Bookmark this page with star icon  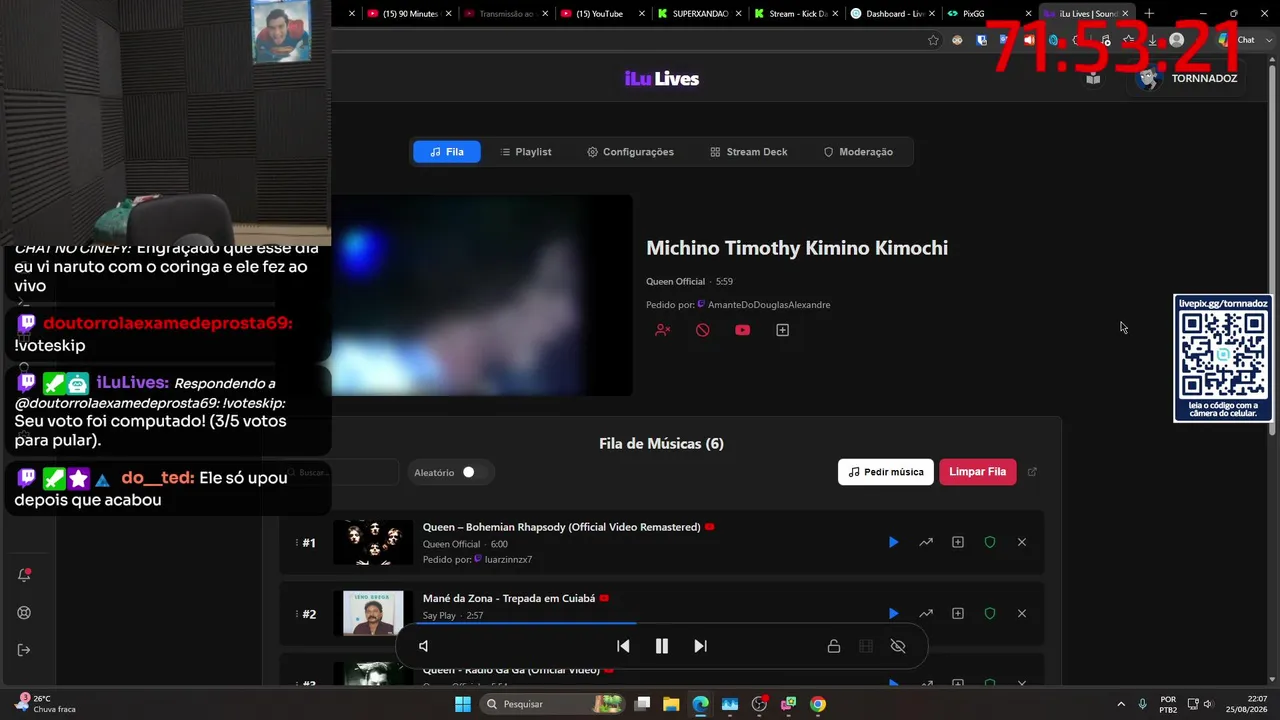[x=933, y=40]
